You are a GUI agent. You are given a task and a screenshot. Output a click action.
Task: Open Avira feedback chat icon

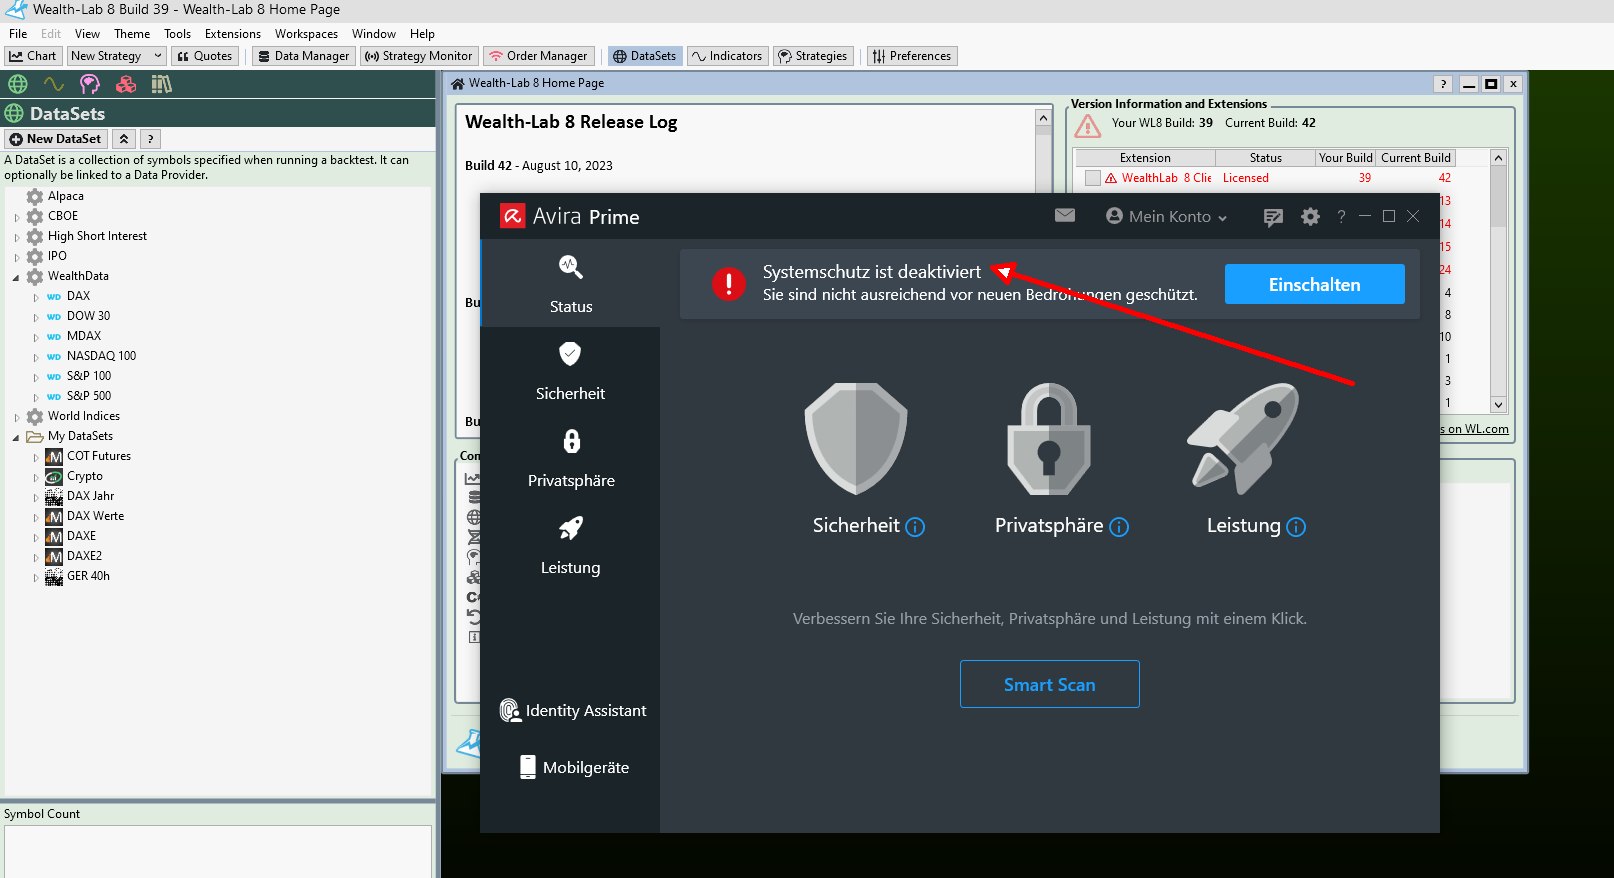(1273, 217)
